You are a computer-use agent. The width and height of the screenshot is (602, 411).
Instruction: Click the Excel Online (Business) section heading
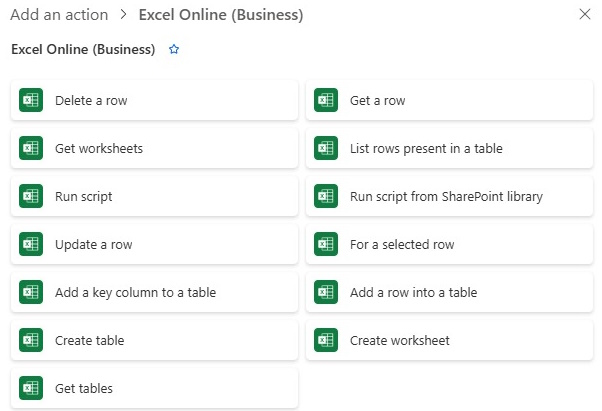click(83, 49)
